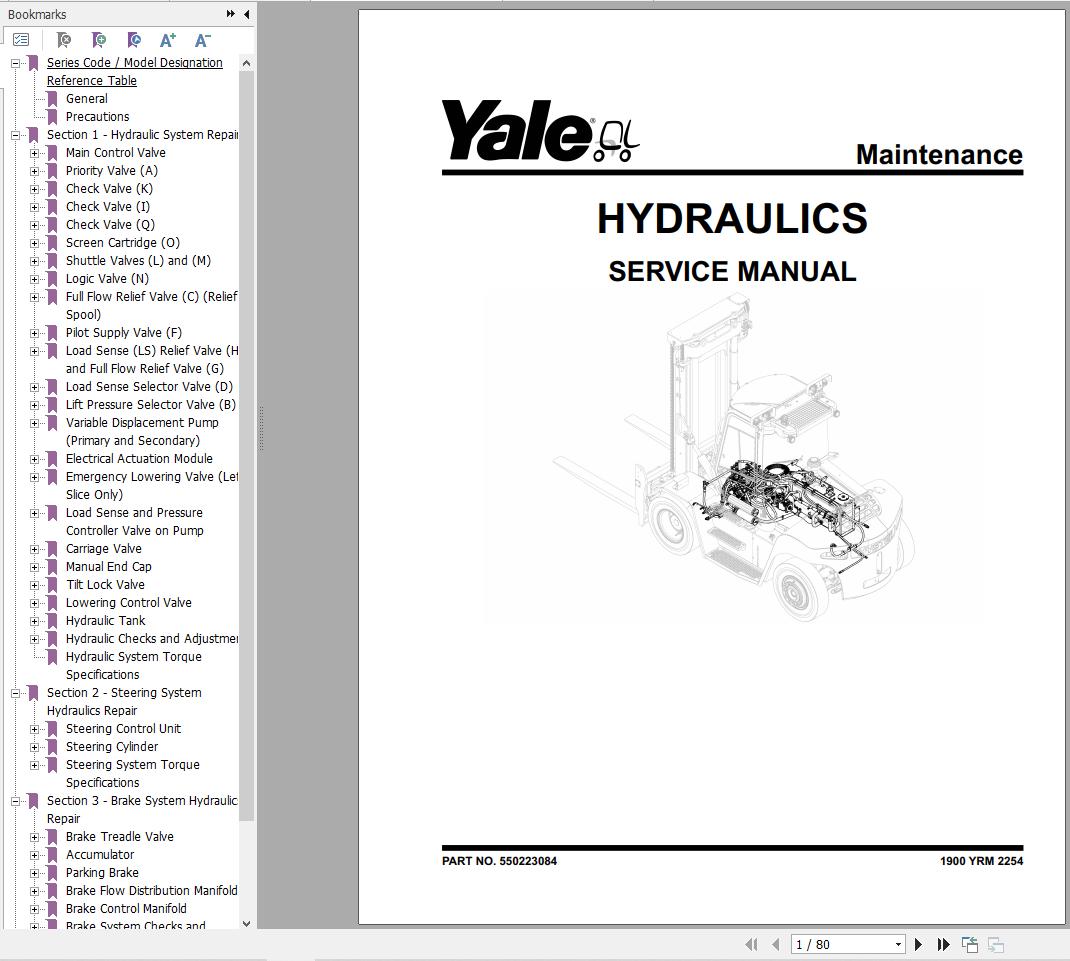The height and width of the screenshot is (961, 1070).
Task: Open Full Flow Relief Valve (C) bookmark
Action: click(x=151, y=306)
